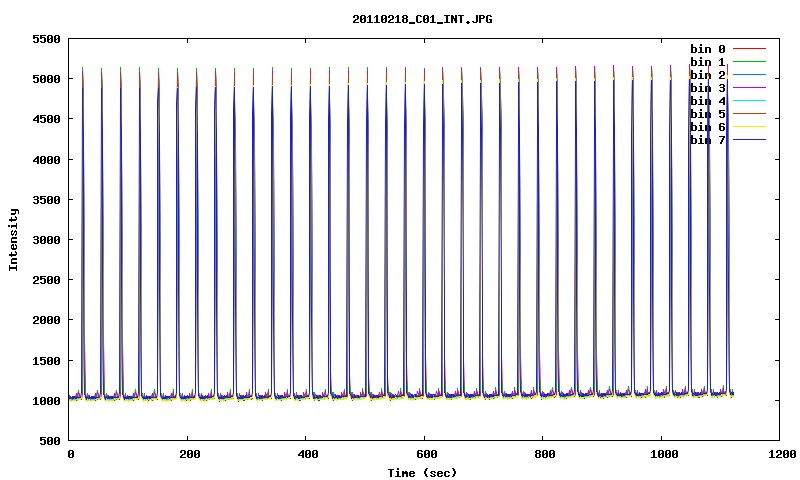The width and height of the screenshot is (800, 480).
Task: Click the 4500 y-axis tick label
Action: 46,119
